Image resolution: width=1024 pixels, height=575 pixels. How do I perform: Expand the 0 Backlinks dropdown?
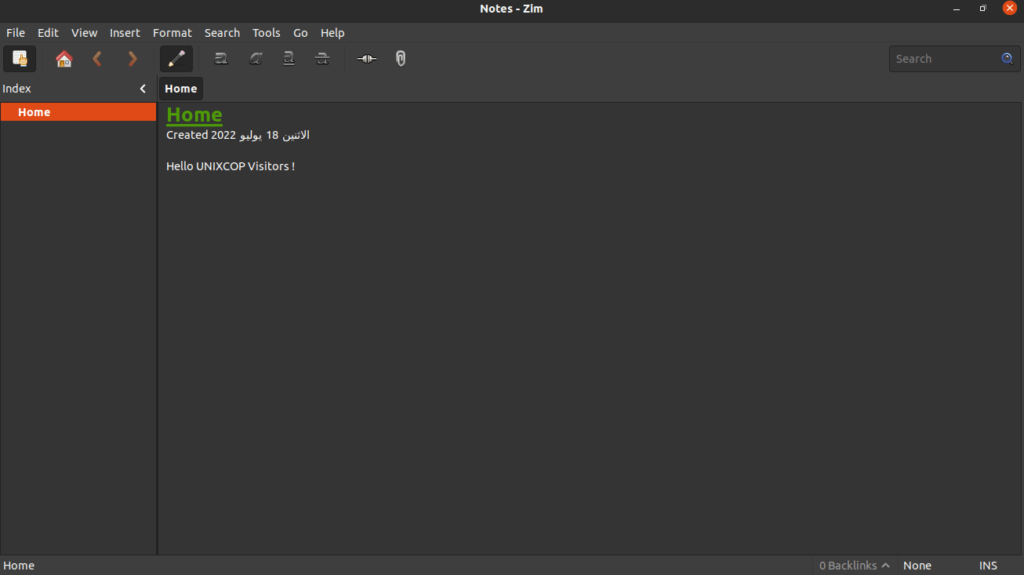click(x=854, y=566)
